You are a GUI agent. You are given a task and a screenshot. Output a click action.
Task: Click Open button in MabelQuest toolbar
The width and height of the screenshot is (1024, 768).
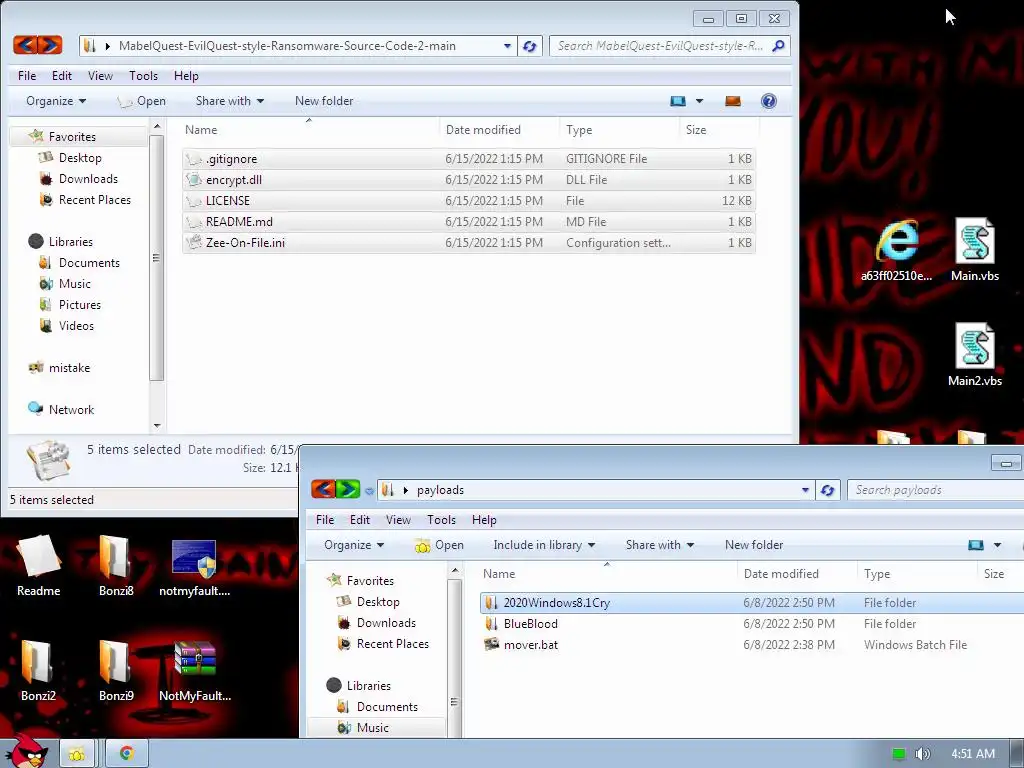pos(142,101)
